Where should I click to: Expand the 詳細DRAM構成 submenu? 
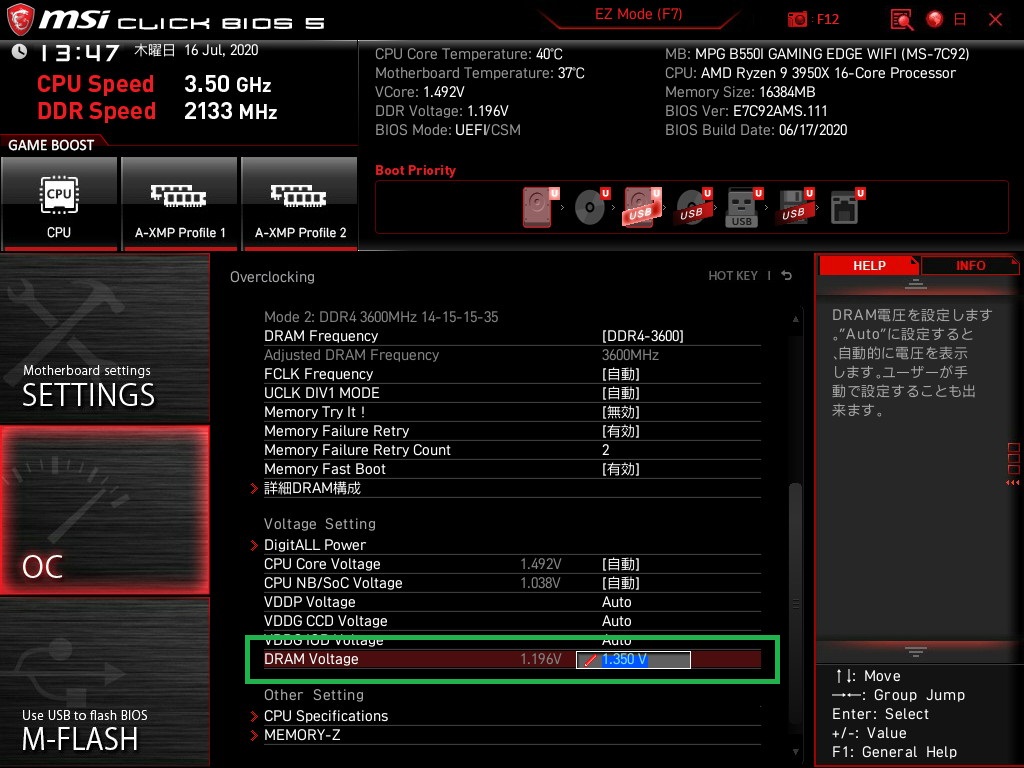pyautogui.click(x=312, y=488)
